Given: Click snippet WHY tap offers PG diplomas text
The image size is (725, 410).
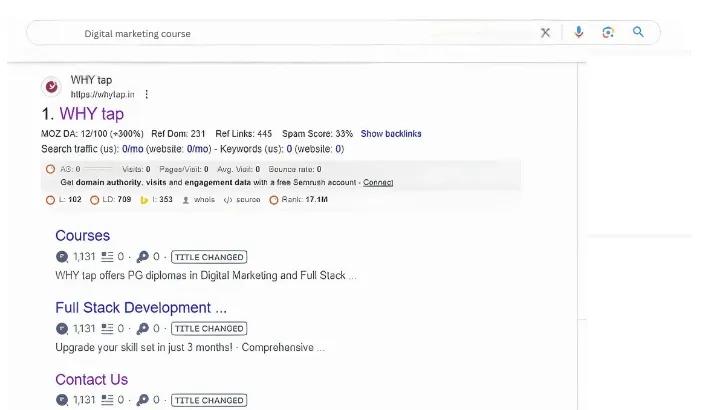Looking at the screenshot, I should coord(206,275).
